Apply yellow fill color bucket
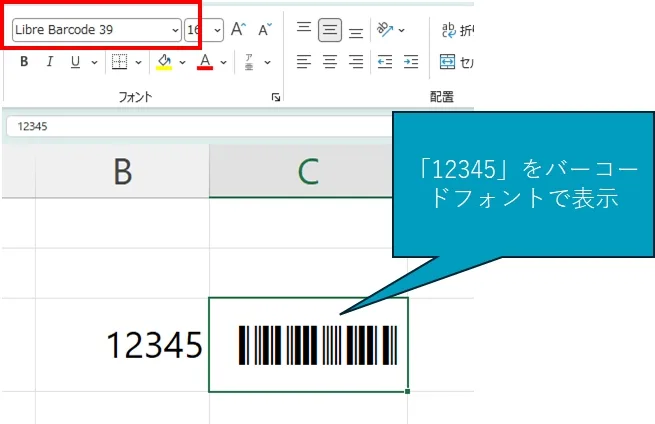Screen dimensions: 655x424 click(x=164, y=62)
